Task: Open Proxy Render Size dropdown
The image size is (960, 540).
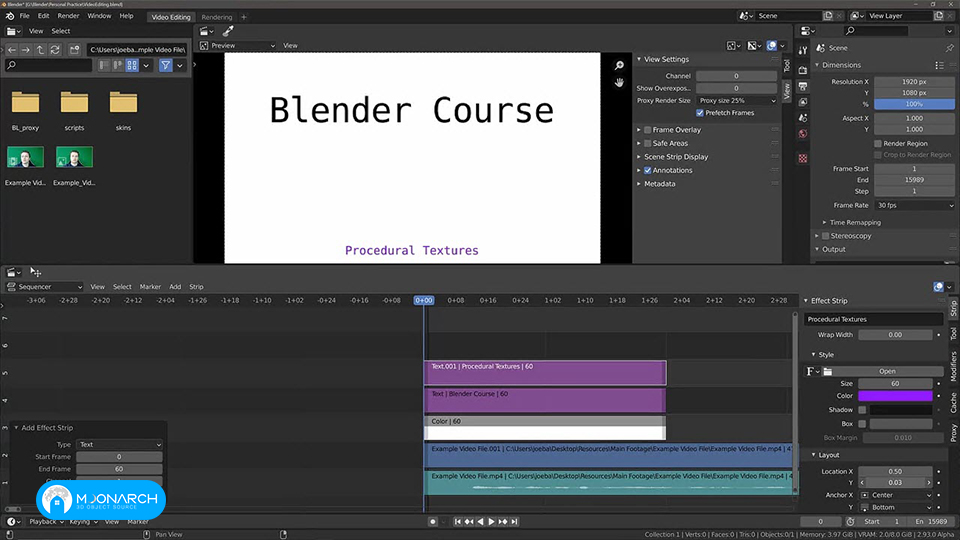Action: (x=737, y=100)
